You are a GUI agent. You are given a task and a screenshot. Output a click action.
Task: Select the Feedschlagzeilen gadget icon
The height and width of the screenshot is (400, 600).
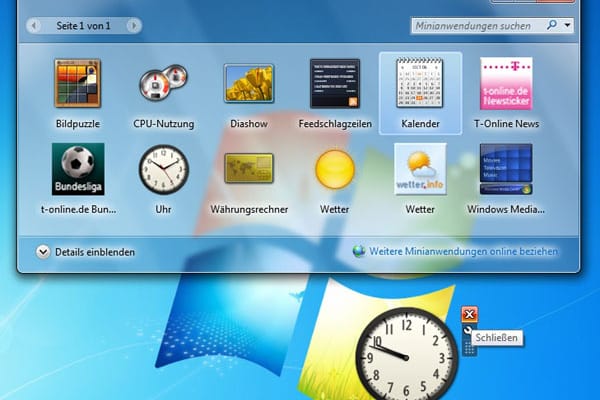335,83
